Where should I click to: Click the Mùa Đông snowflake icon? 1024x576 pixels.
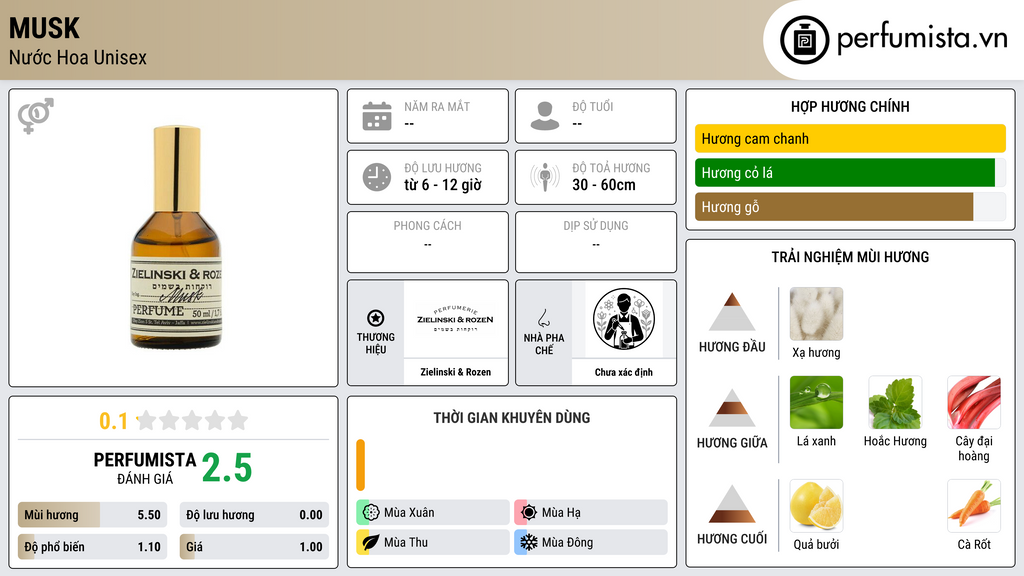pyautogui.click(x=529, y=542)
